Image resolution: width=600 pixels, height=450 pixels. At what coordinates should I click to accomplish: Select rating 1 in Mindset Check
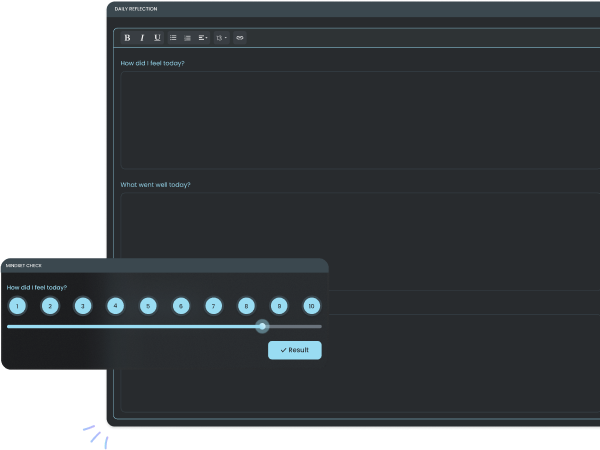[18, 305]
